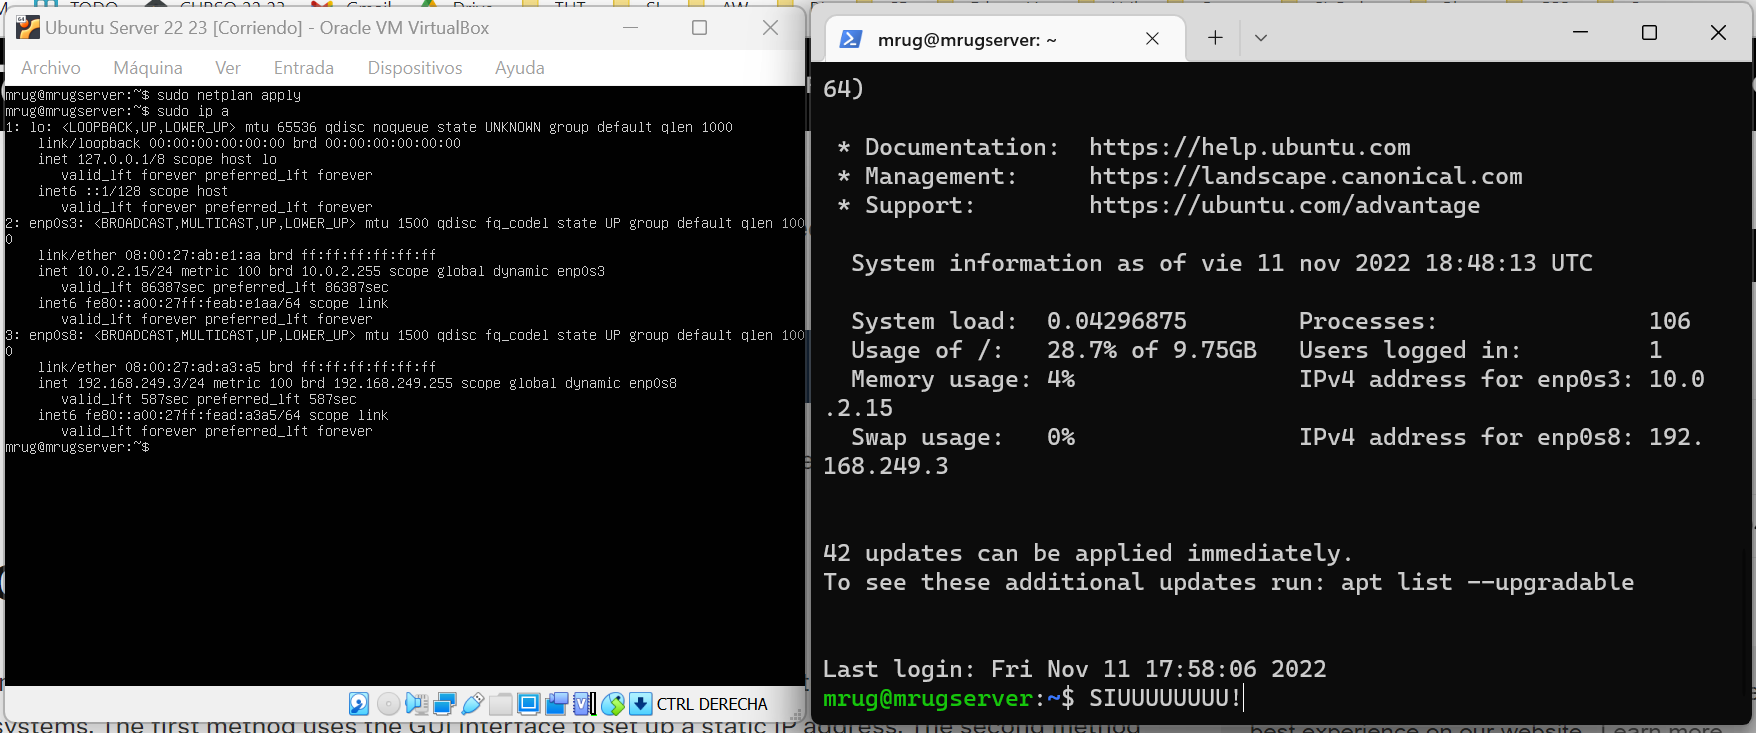Image resolution: width=1756 pixels, height=733 pixels.
Task: Open the Archivo menu in VirtualBox
Action: point(51,68)
